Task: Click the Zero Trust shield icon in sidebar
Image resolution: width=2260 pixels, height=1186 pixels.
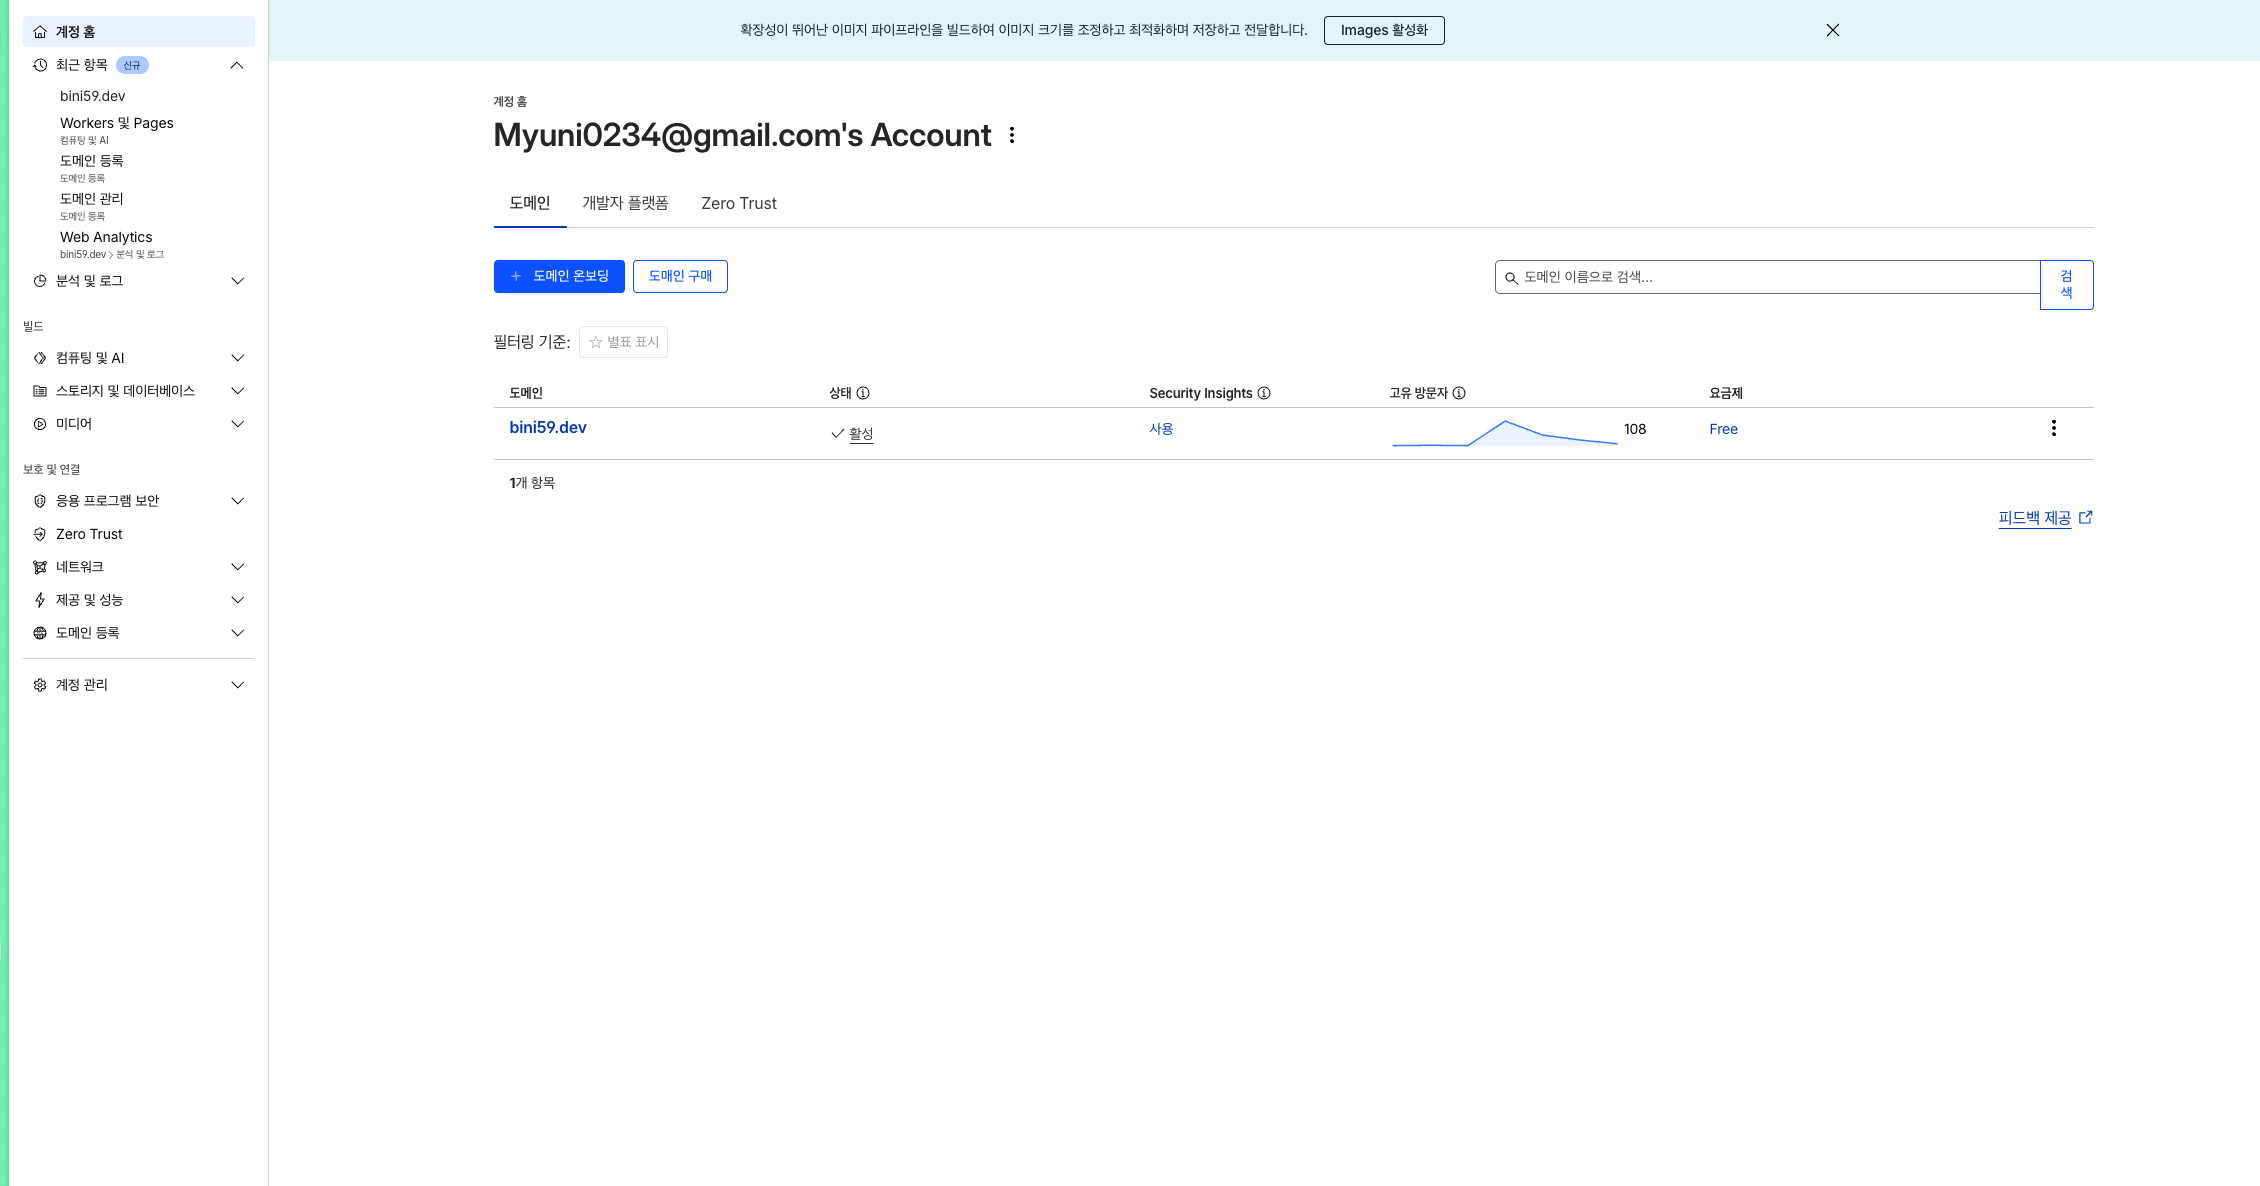Action: click(x=40, y=534)
